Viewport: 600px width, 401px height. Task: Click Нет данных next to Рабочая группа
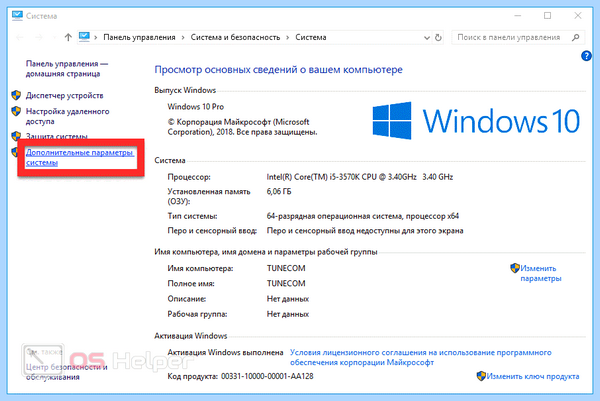point(288,314)
